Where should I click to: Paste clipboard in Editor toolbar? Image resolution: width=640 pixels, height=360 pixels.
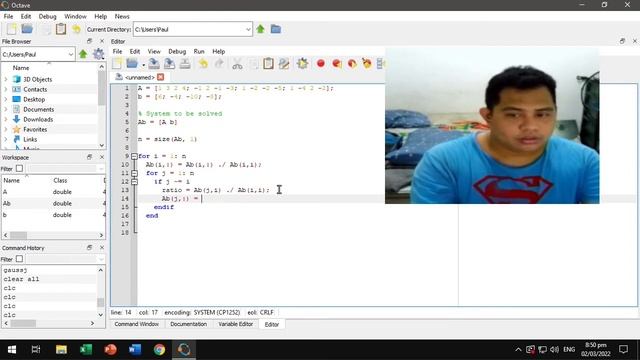[x=268, y=63]
